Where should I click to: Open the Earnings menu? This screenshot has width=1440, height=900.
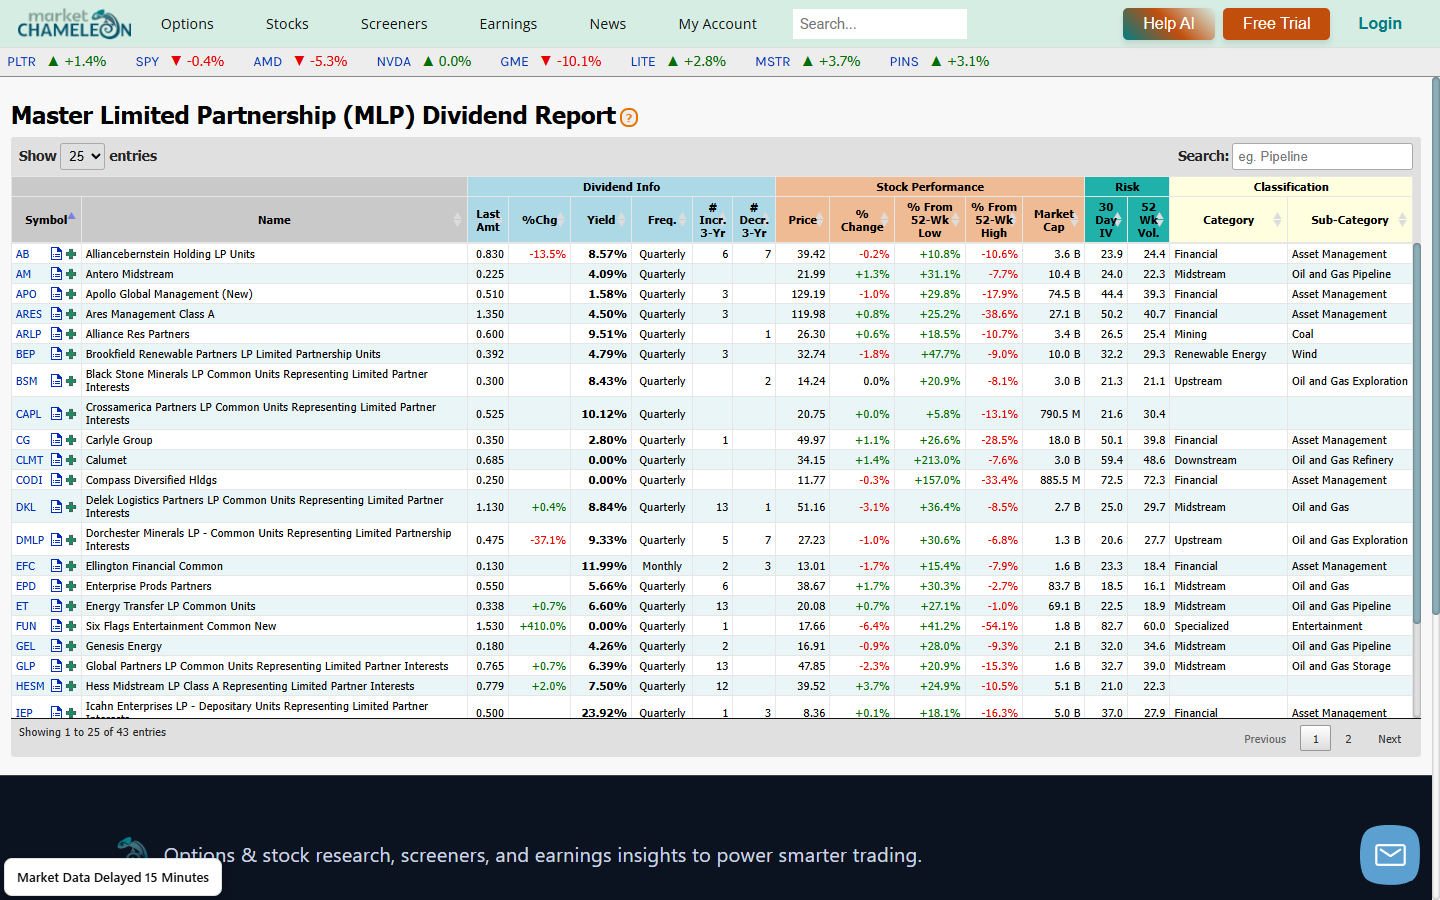(x=508, y=24)
